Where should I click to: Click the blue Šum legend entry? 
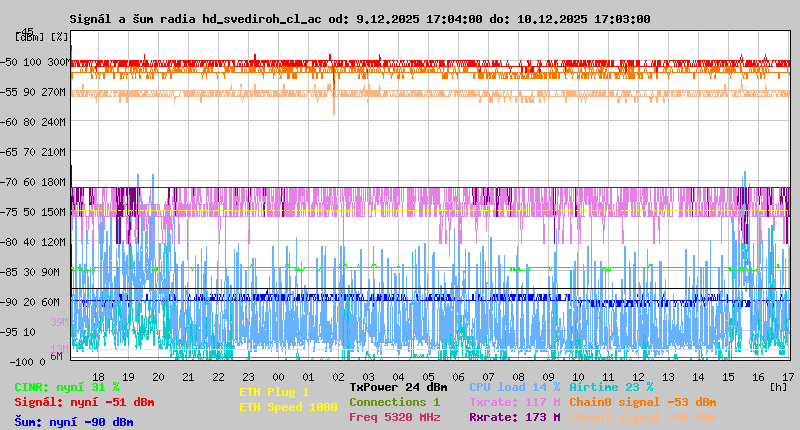click(x=74, y=422)
